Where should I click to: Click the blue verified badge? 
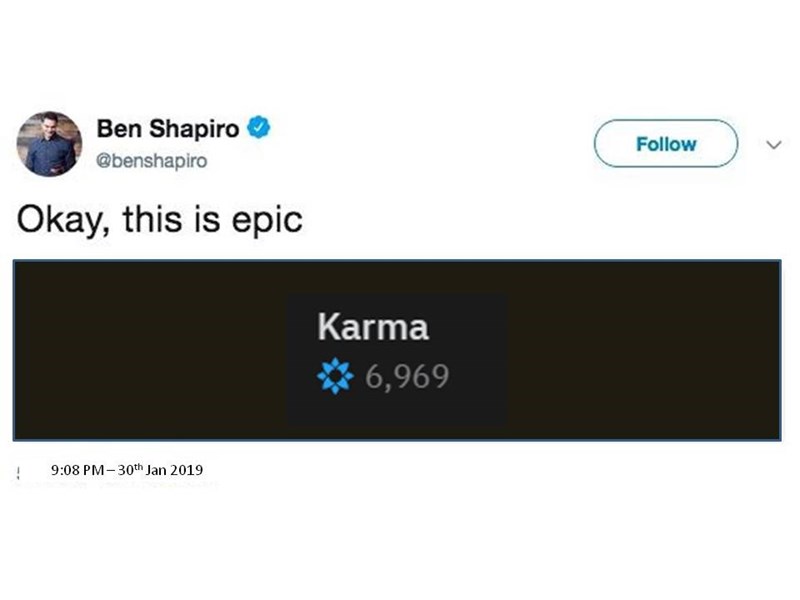click(x=260, y=128)
